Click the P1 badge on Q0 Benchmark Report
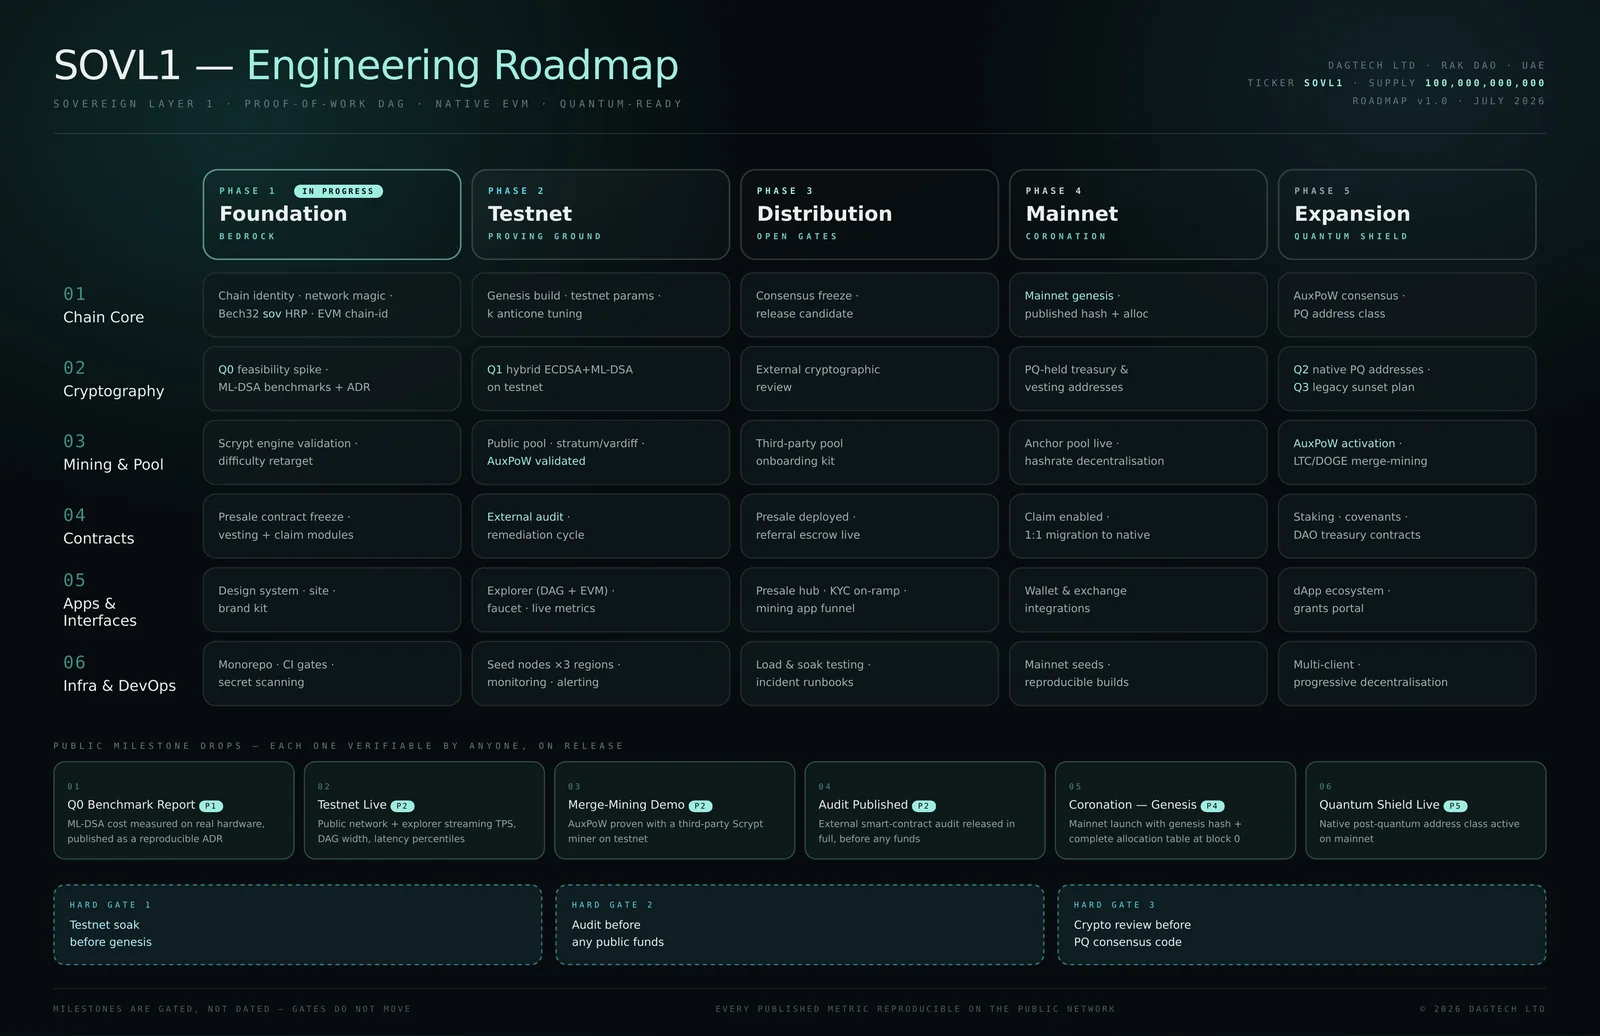1600x1036 pixels. coord(211,806)
